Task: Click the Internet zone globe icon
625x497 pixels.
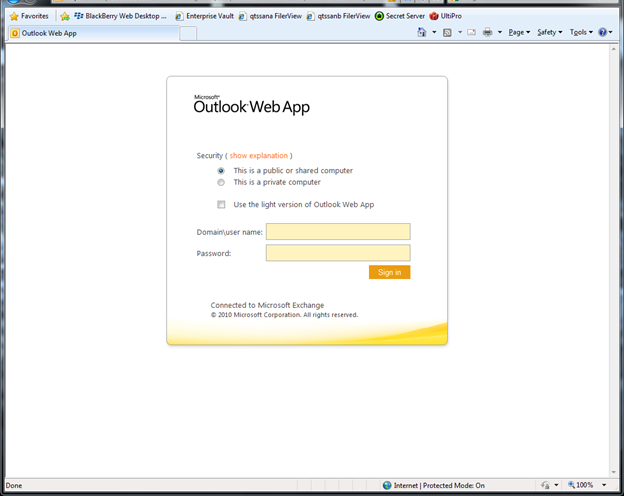Action: tap(387, 485)
